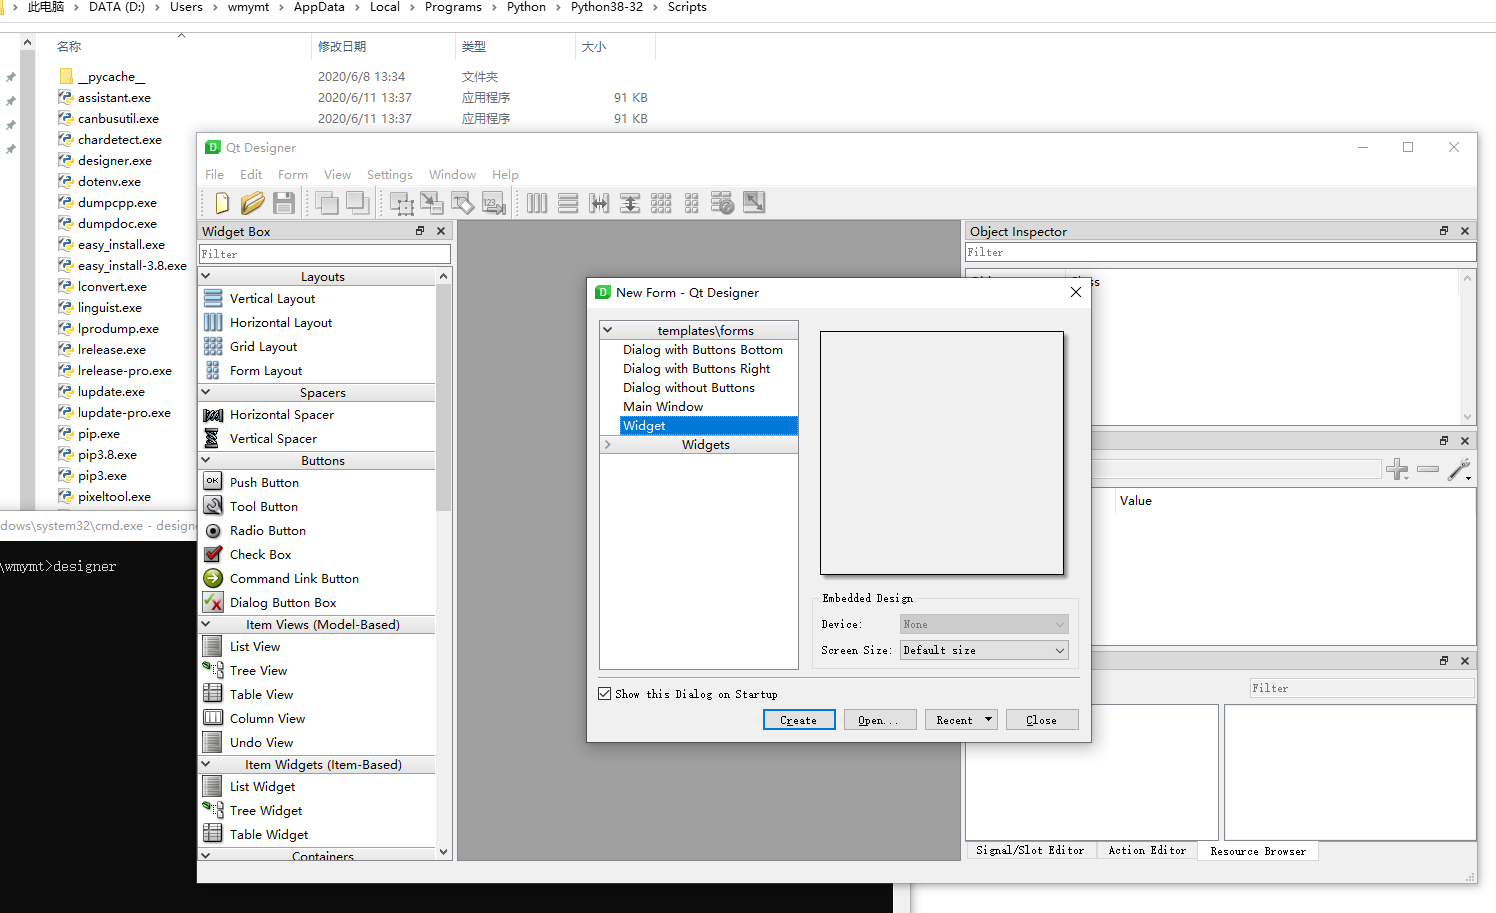Image resolution: width=1496 pixels, height=913 pixels.
Task: Expand the Widgets section in New Form dialog
Action: 607,444
